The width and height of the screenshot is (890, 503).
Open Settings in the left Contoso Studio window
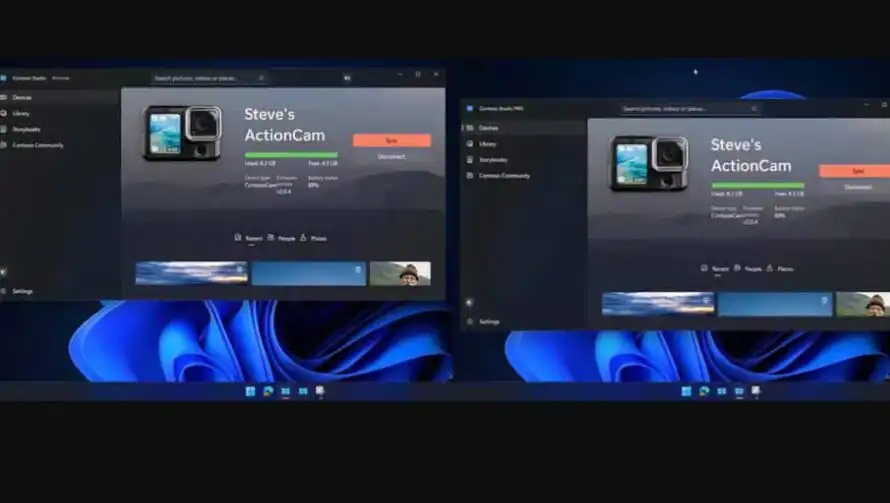(22, 291)
